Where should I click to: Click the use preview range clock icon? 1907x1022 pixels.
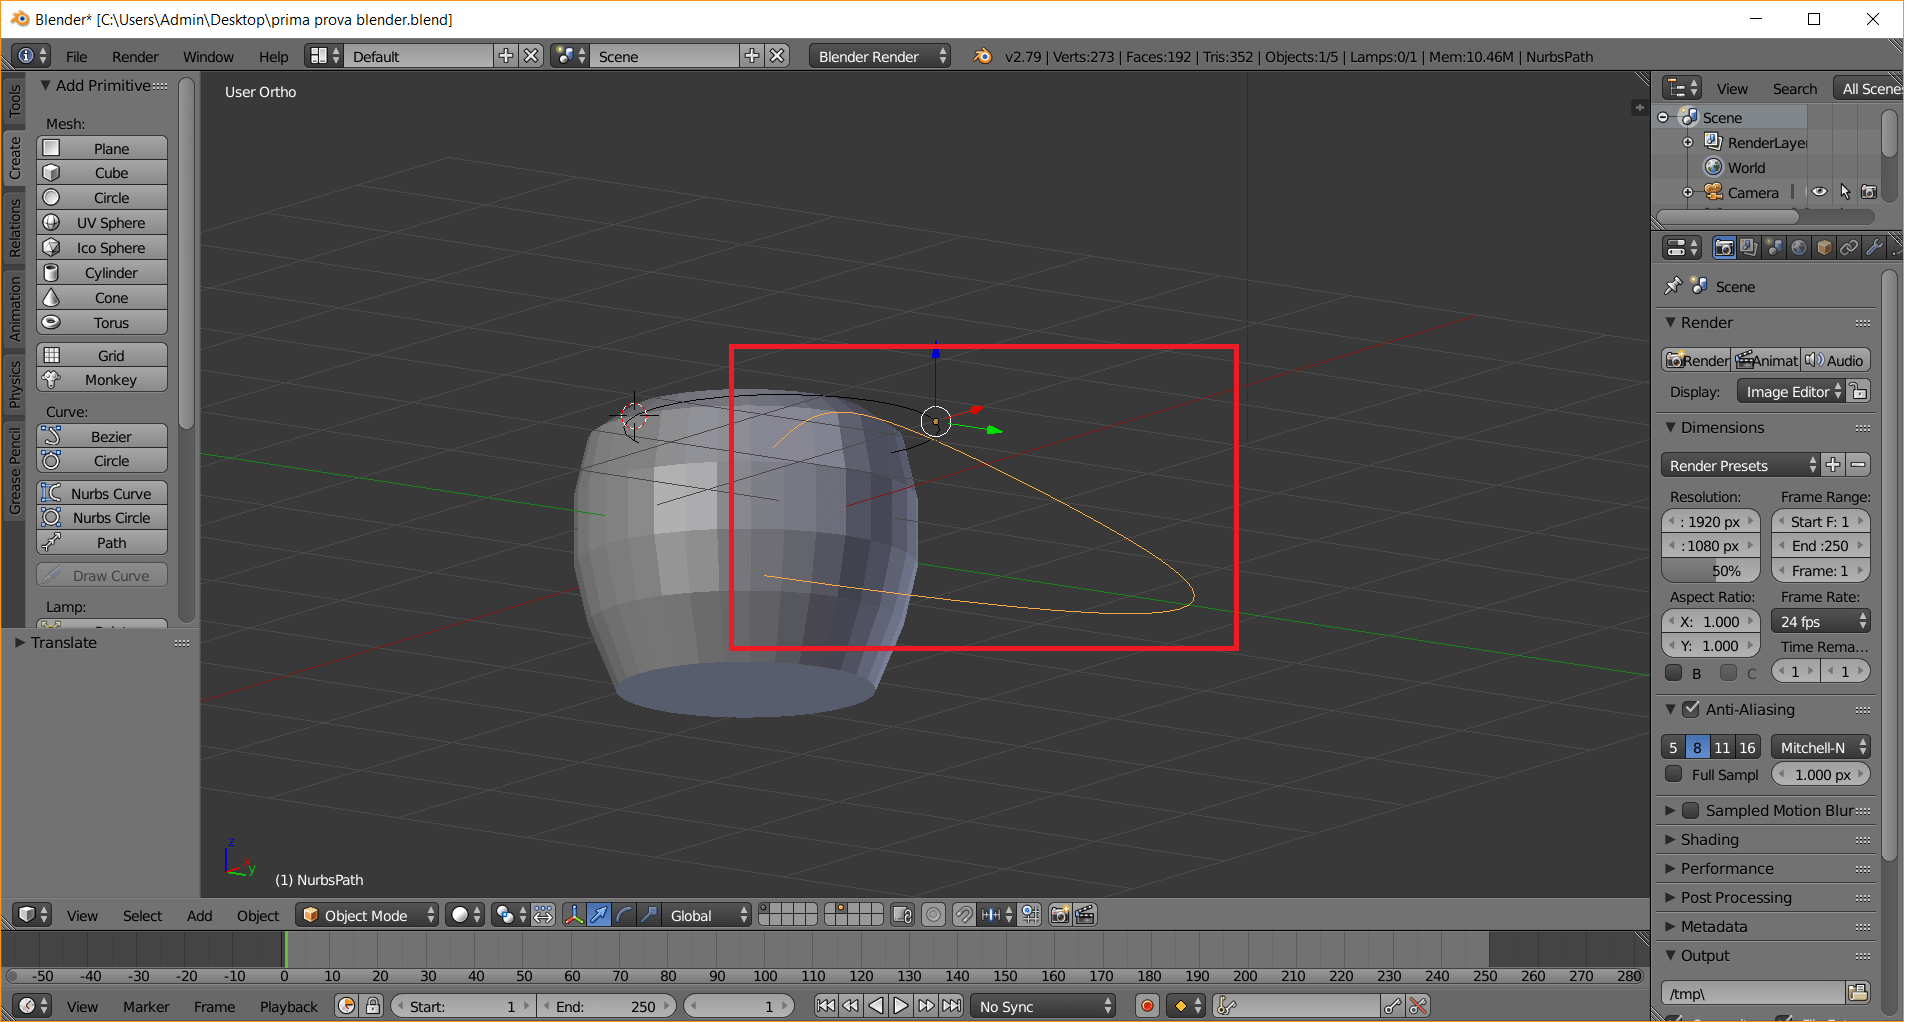347,1006
